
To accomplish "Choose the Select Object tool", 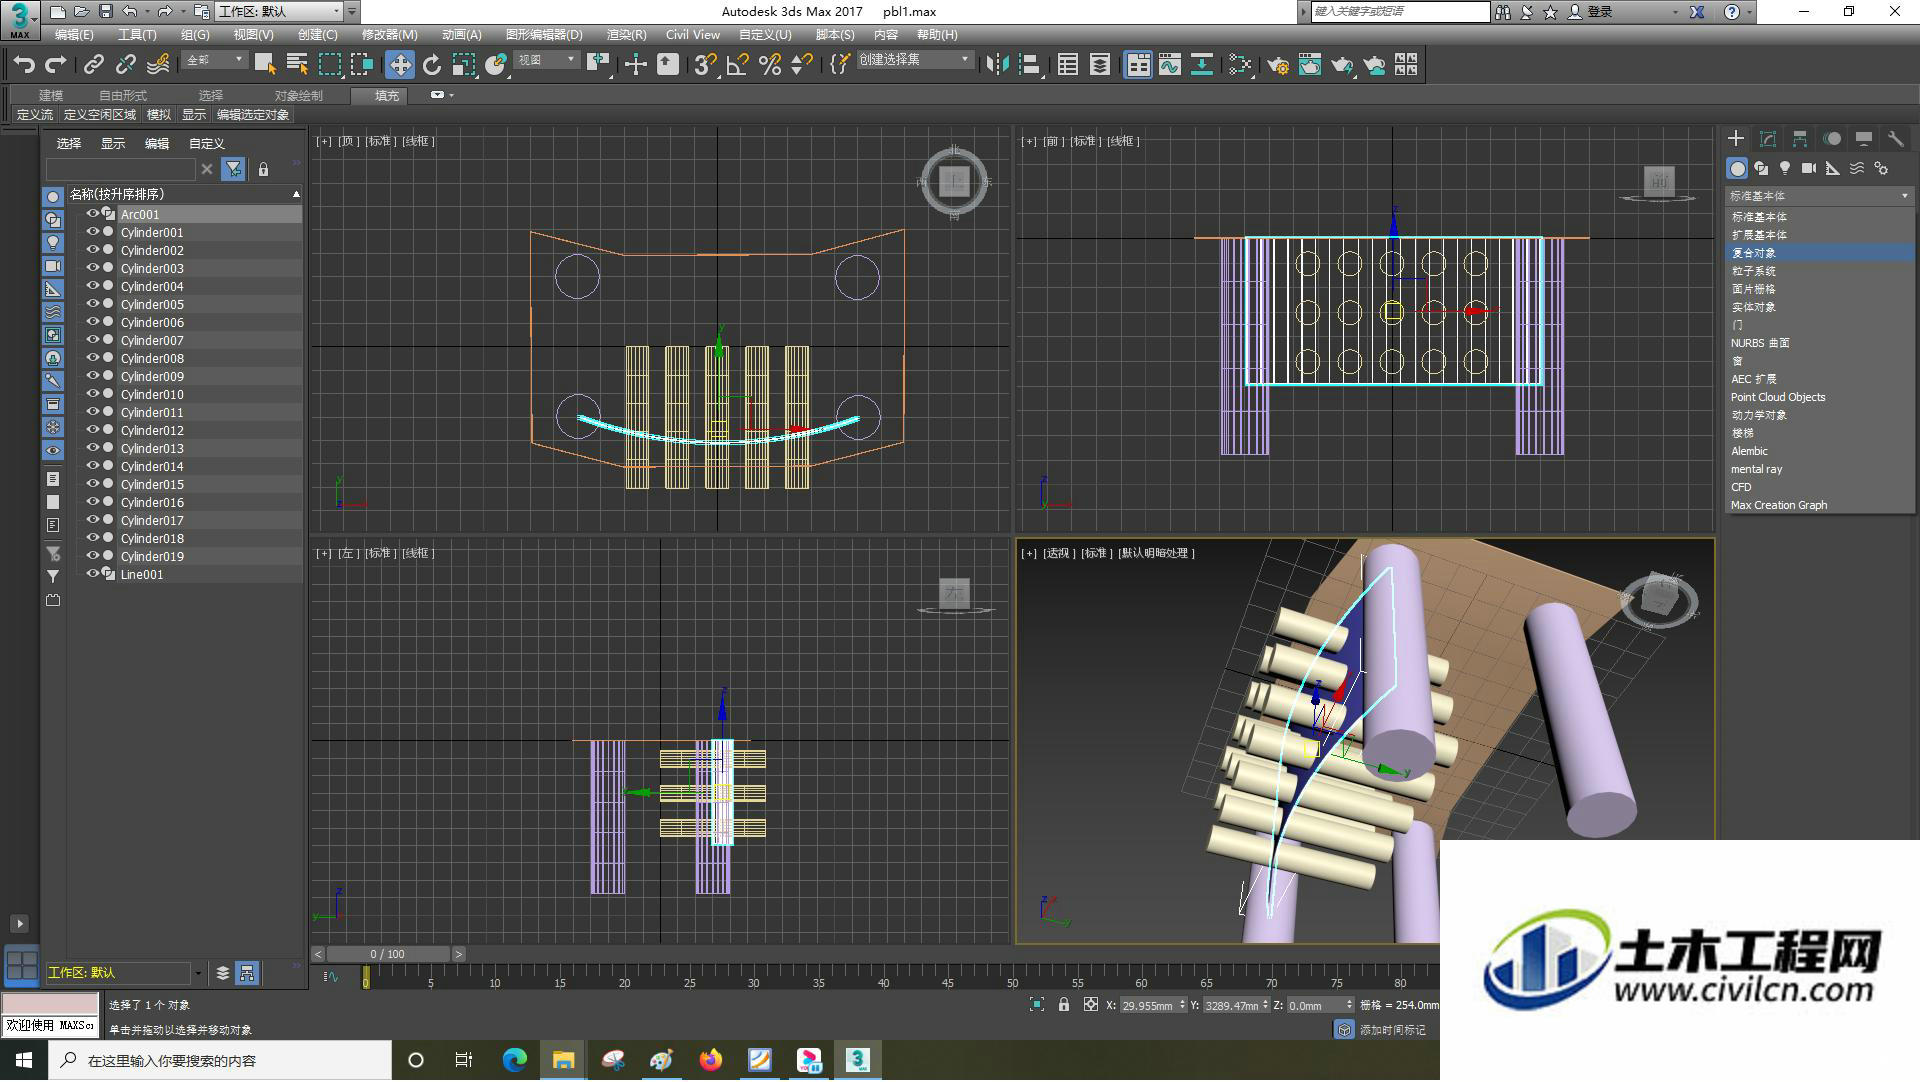I will point(265,65).
